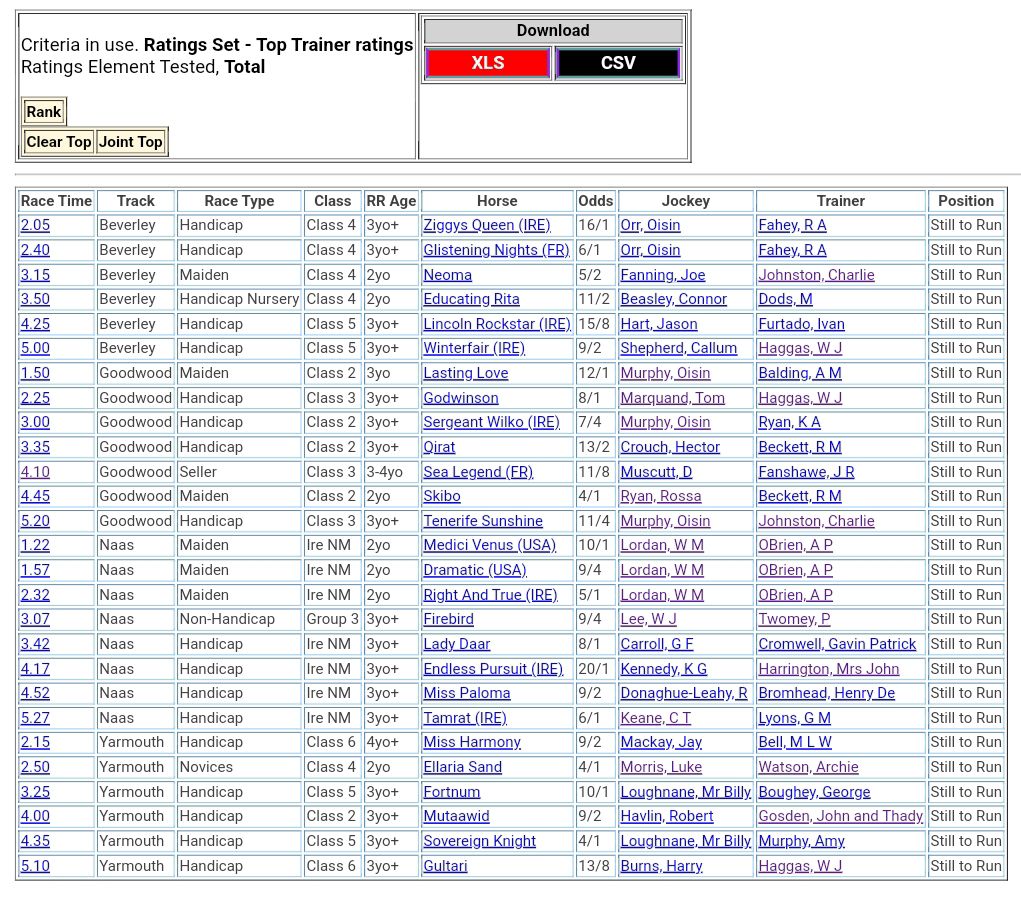1021x904 pixels.
Task: View trainer Fanshawe, J R page
Action: (806, 472)
